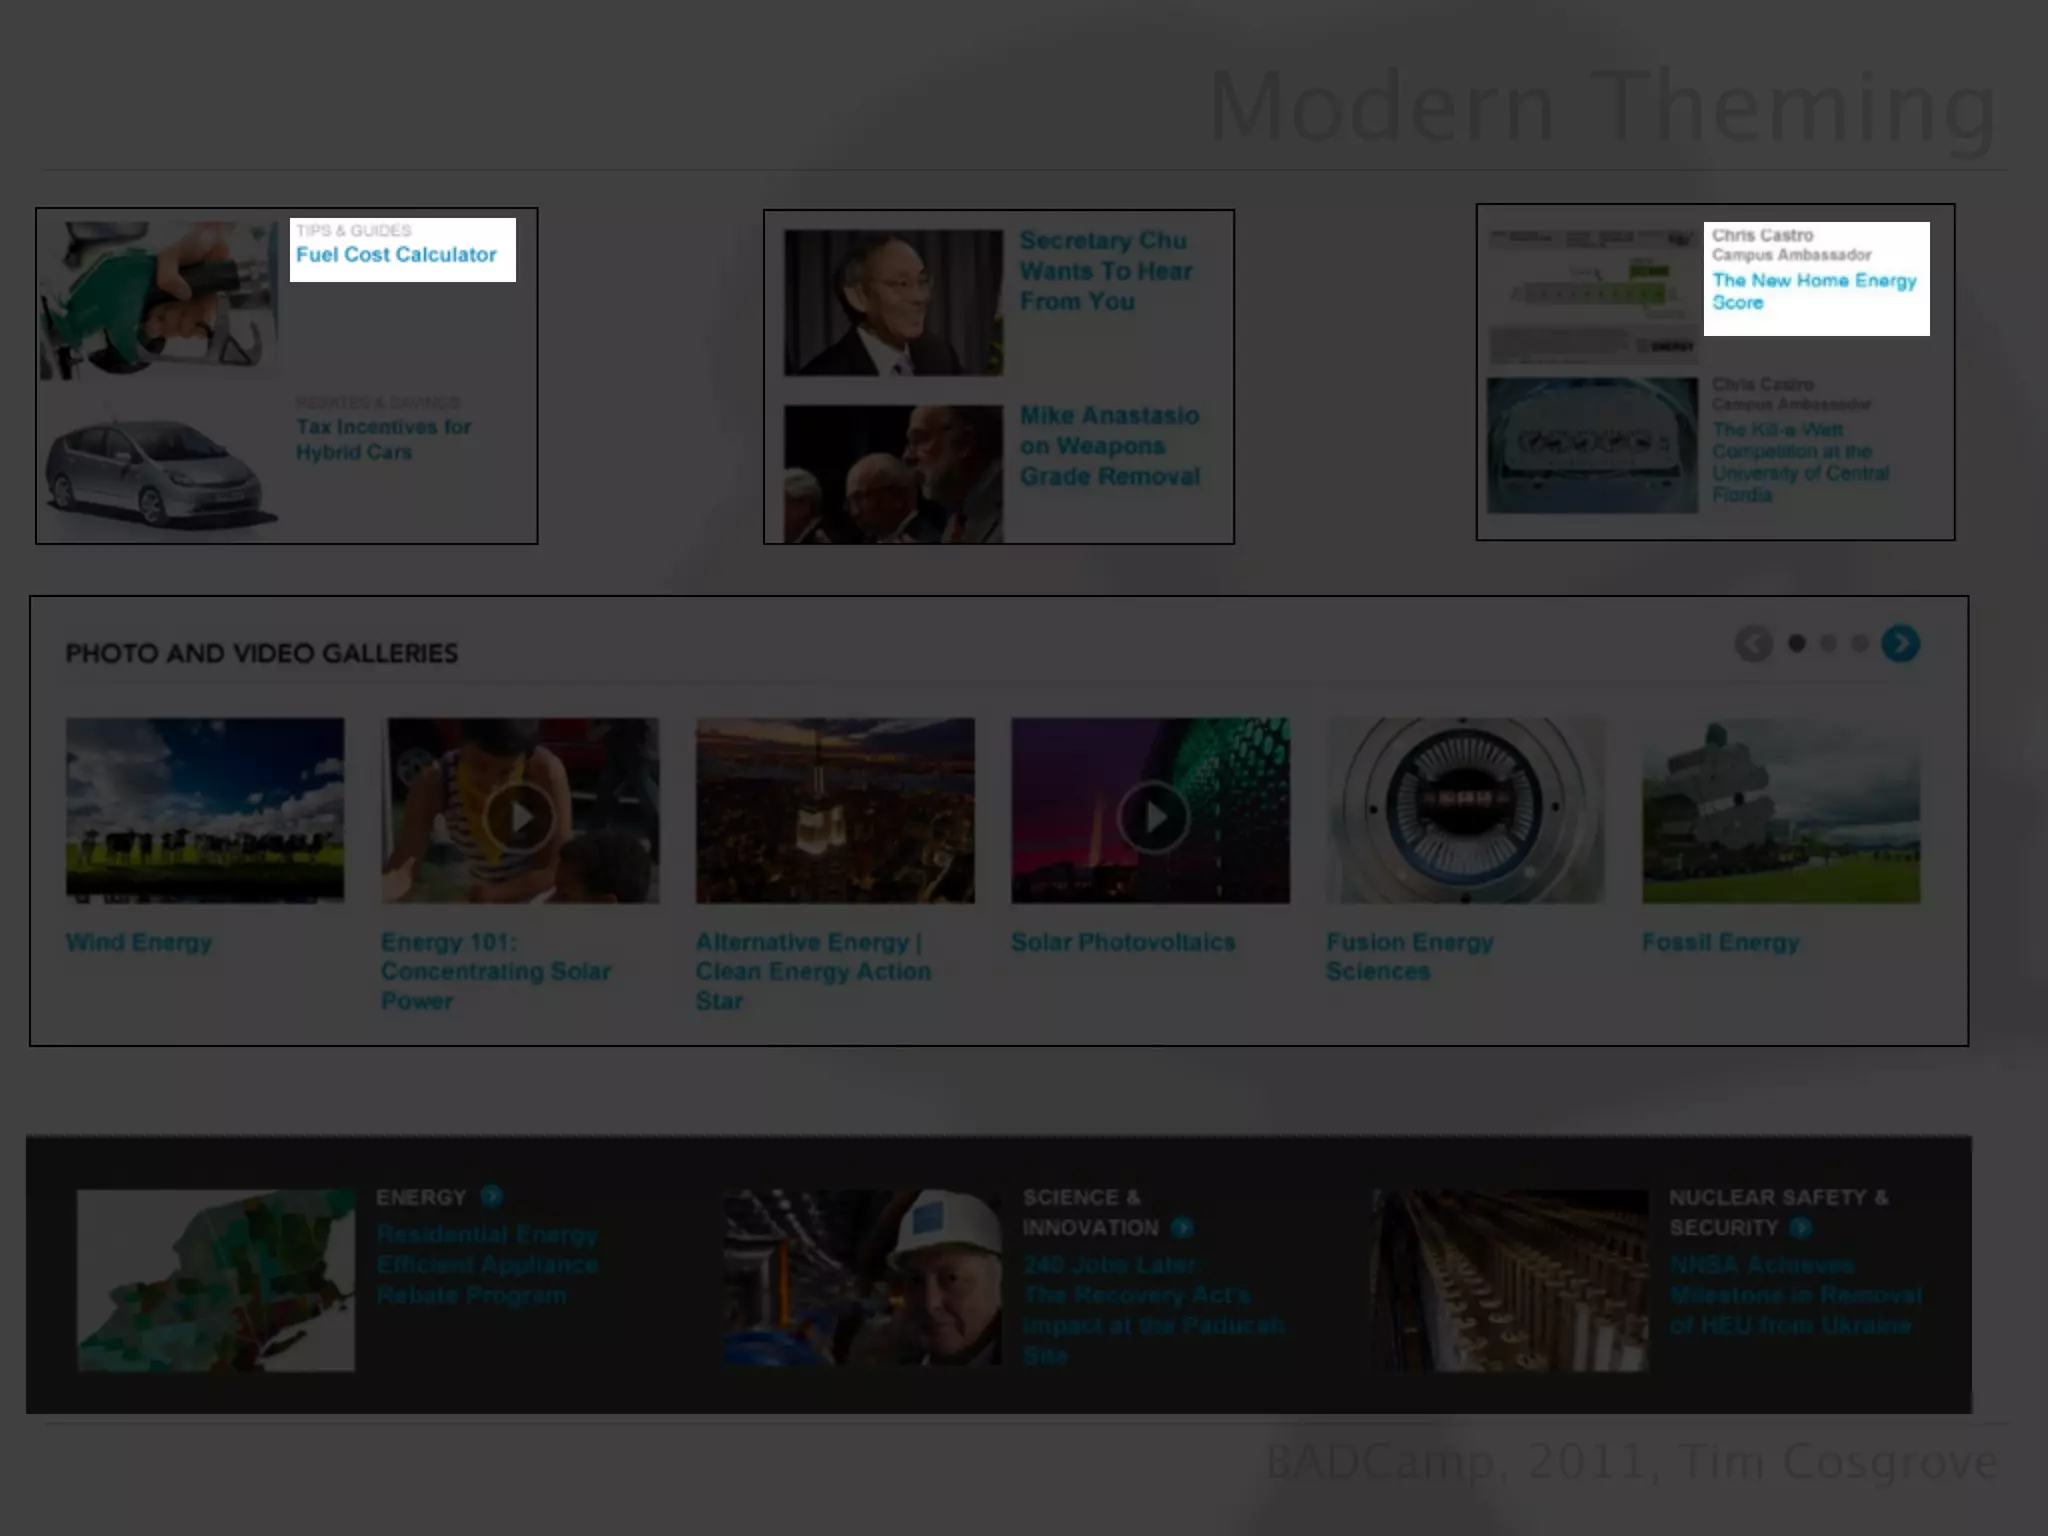Select the third carousel pagination dot
This screenshot has width=2048, height=1536.
tap(1859, 644)
